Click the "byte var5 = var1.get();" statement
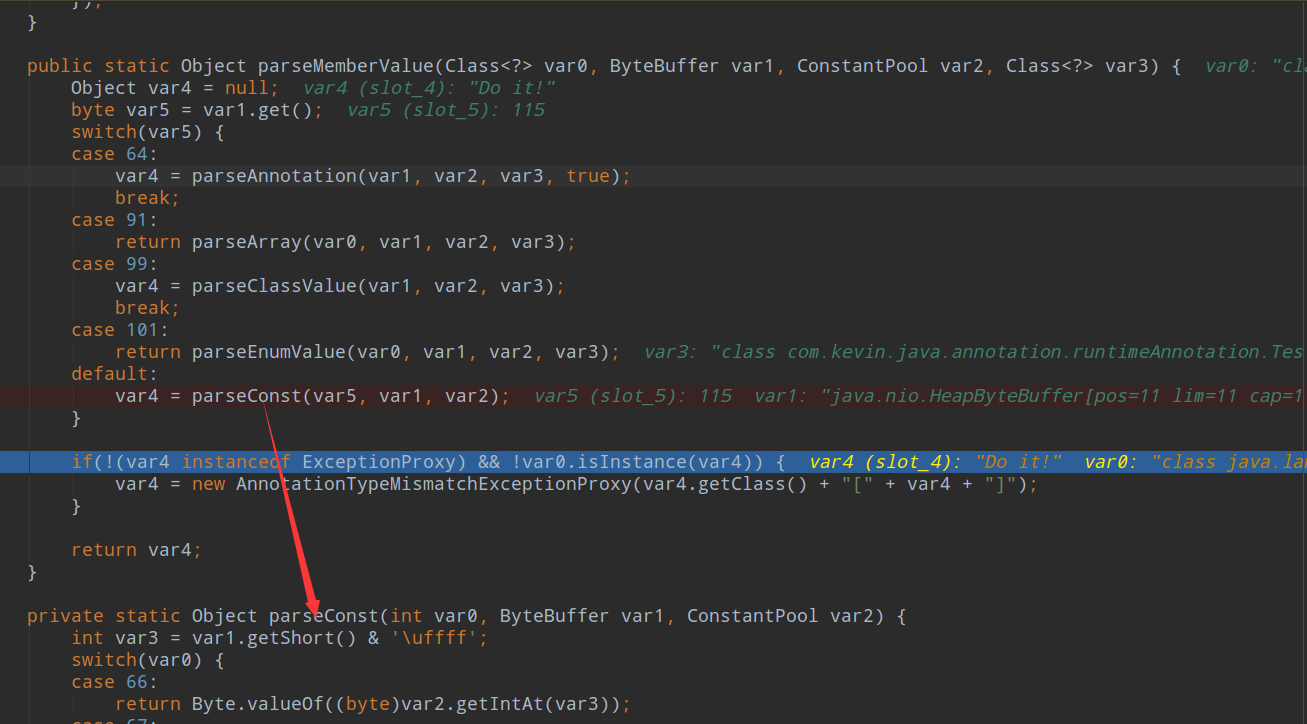The width and height of the screenshot is (1307, 724). pos(197,110)
